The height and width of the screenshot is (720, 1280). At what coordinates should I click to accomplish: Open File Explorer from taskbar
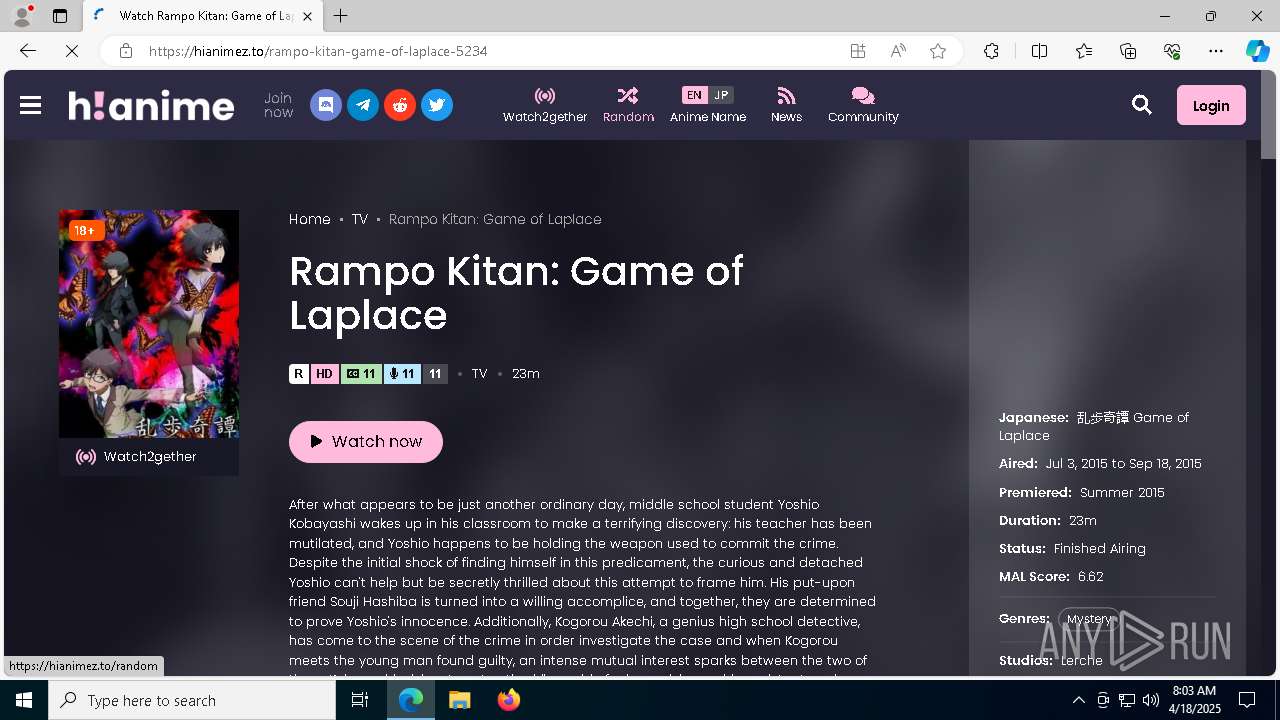459,700
